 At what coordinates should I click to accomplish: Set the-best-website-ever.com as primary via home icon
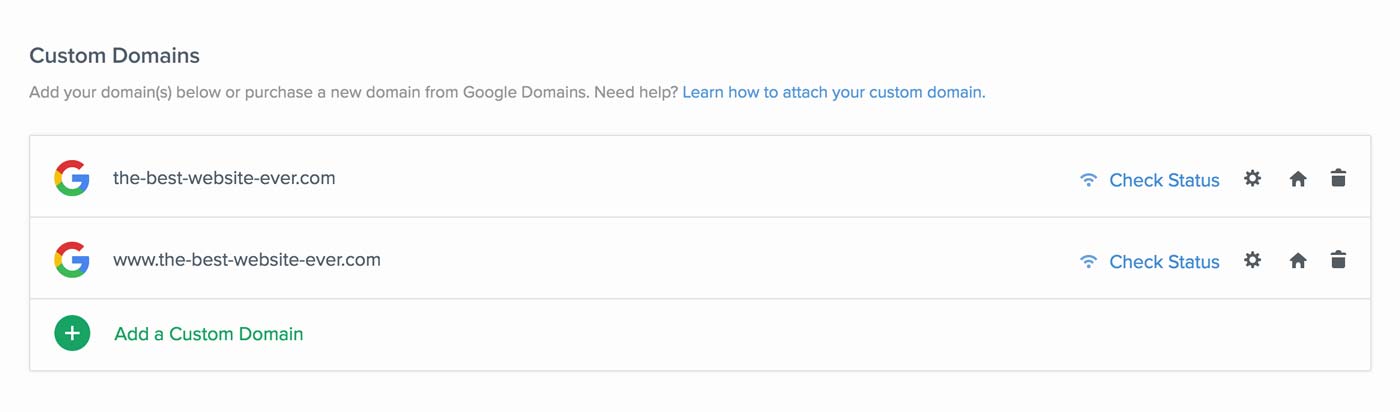tap(1298, 179)
